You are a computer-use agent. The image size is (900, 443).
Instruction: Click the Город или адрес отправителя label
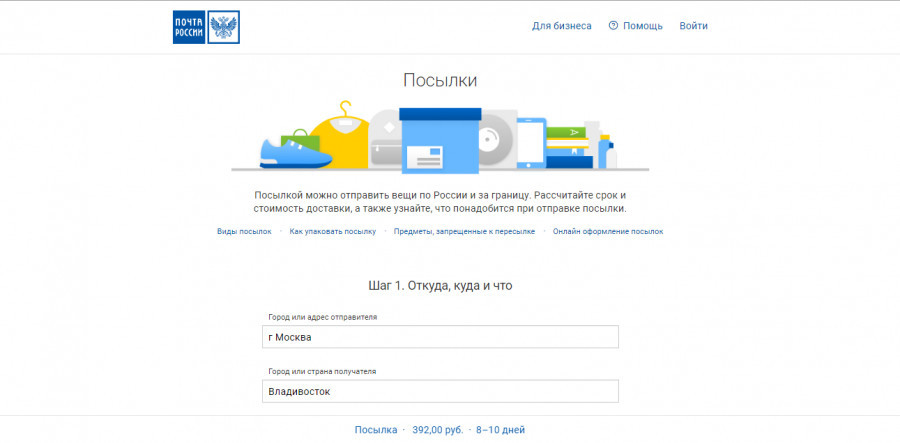click(323, 317)
